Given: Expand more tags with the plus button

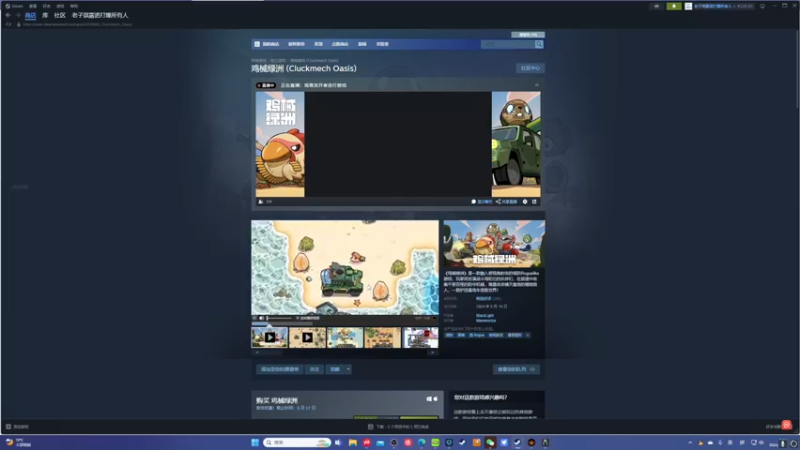Looking at the screenshot, I should [x=528, y=336].
